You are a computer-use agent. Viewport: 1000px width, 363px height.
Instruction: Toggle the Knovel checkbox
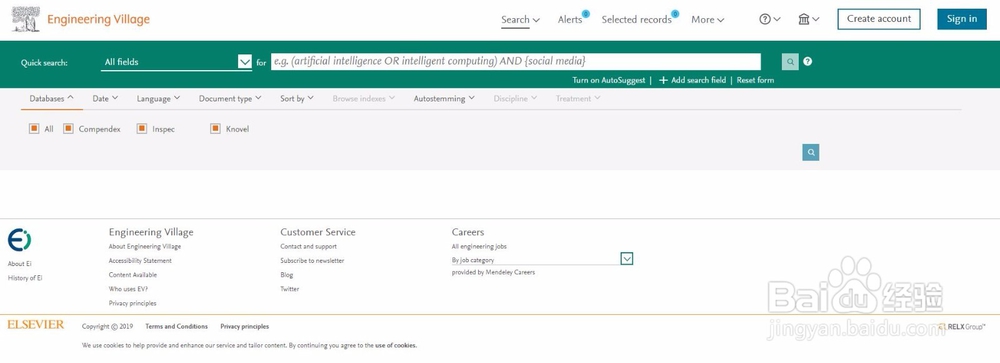[216, 128]
